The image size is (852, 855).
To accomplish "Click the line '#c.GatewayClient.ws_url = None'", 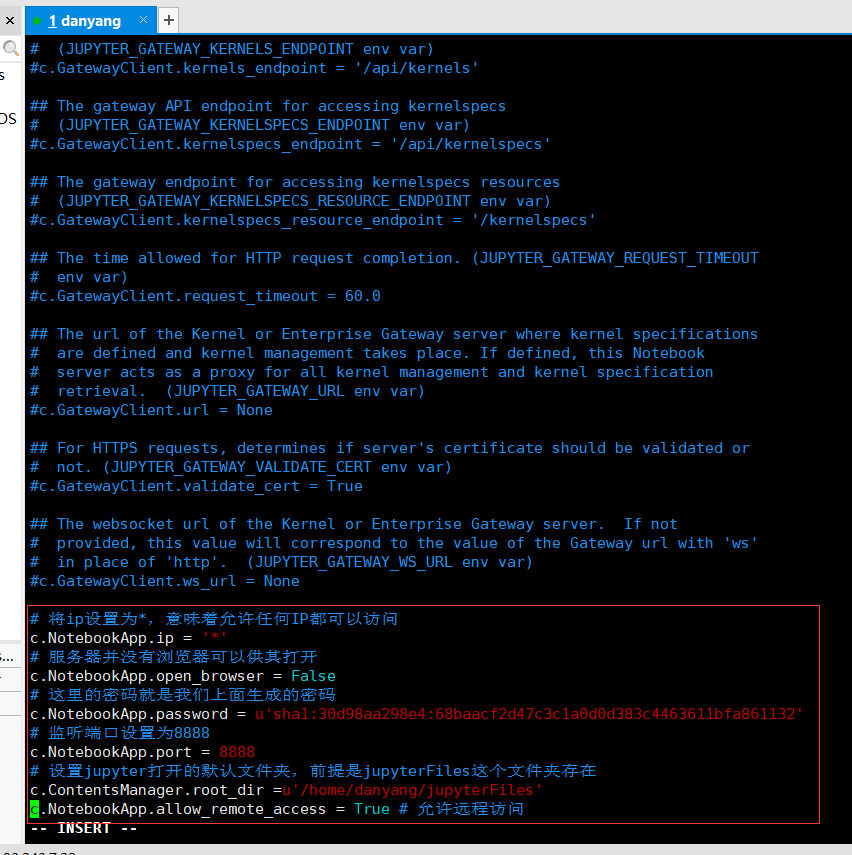I will (x=165, y=581).
